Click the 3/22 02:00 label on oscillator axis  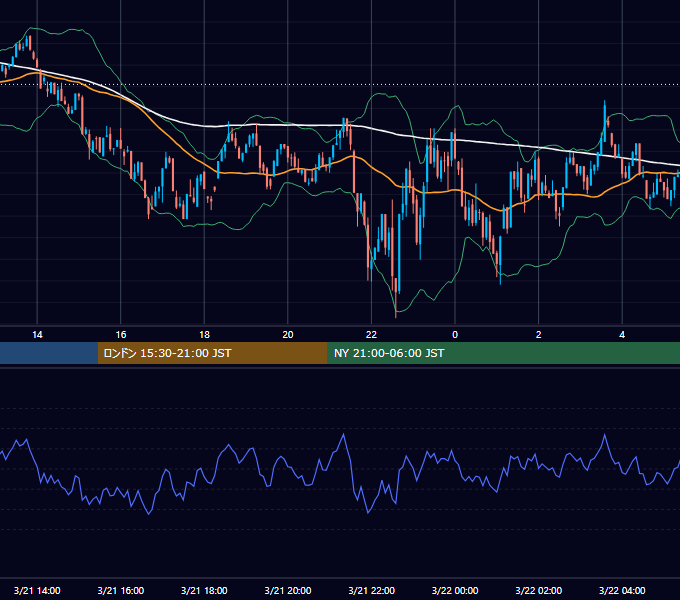point(539,590)
